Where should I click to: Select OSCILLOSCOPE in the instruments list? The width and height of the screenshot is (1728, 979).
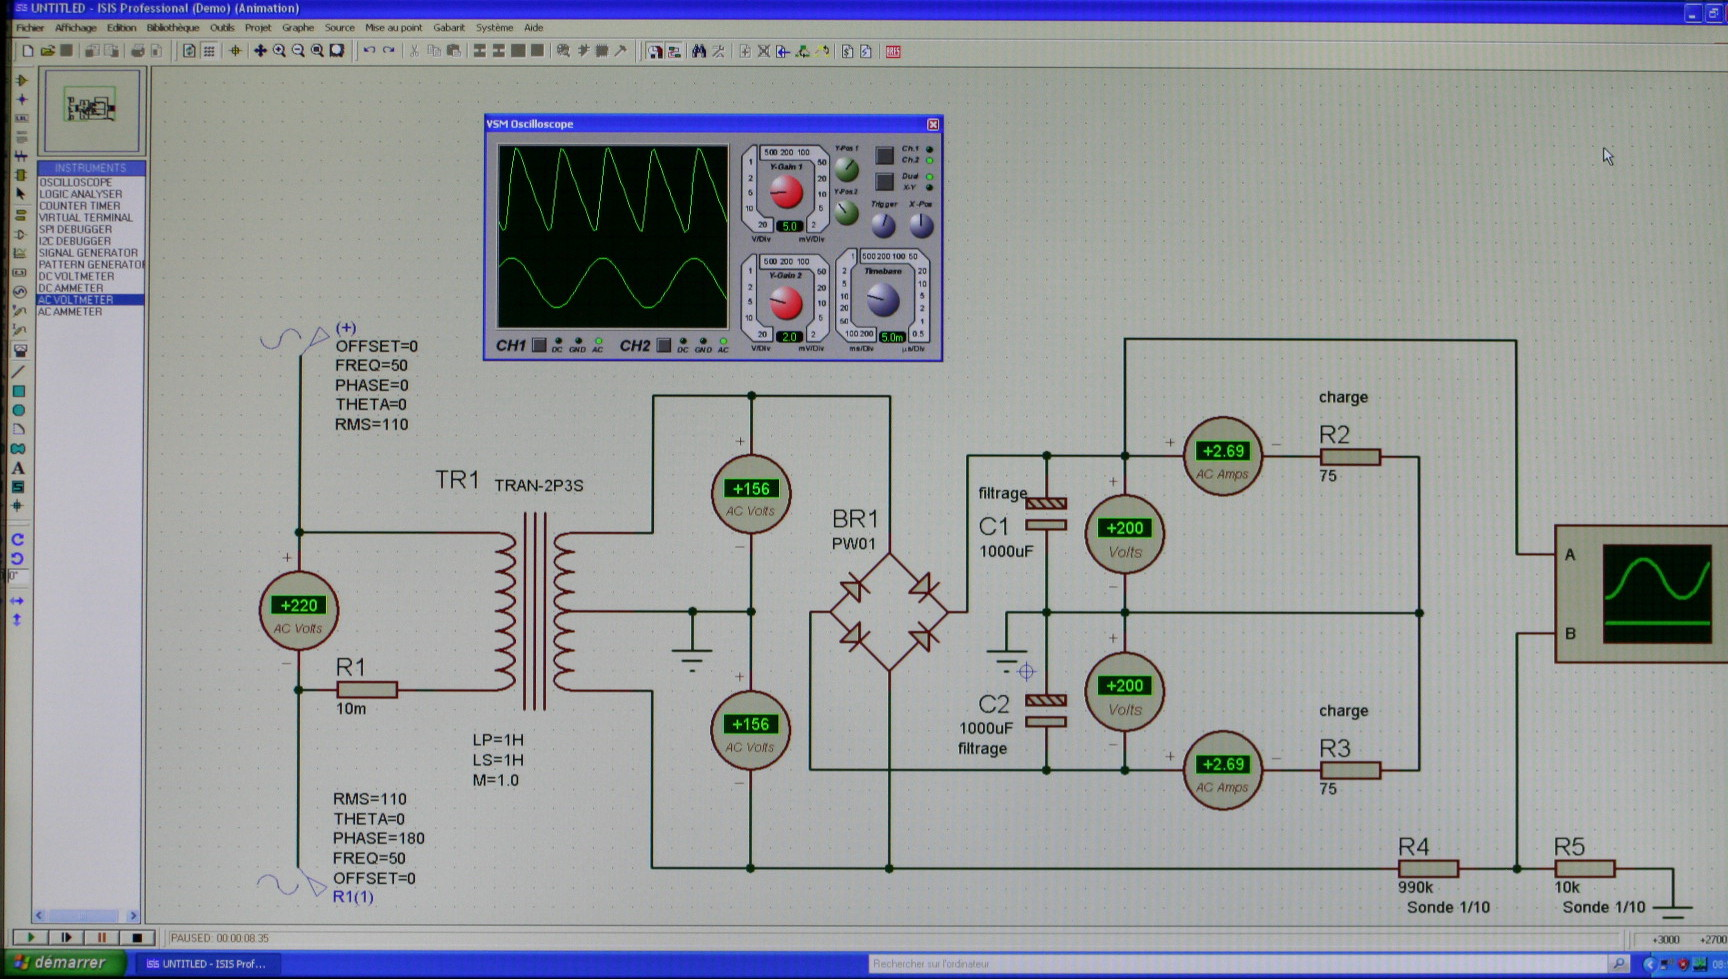click(76, 183)
